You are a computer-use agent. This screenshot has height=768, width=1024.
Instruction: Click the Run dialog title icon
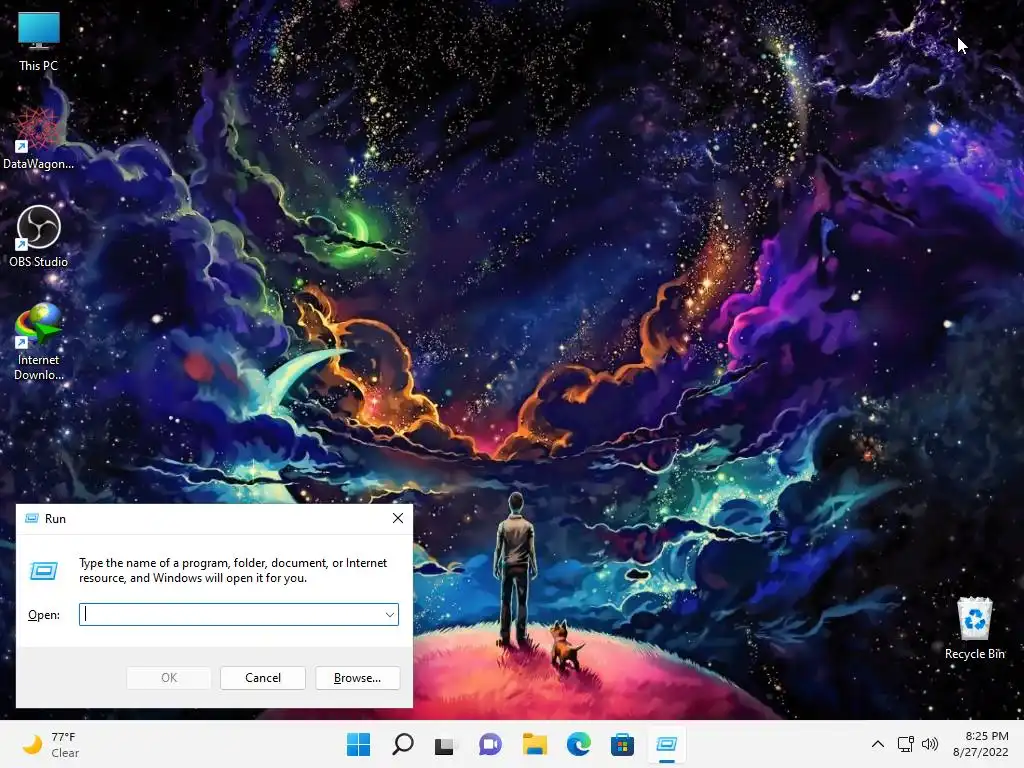(x=31, y=519)
